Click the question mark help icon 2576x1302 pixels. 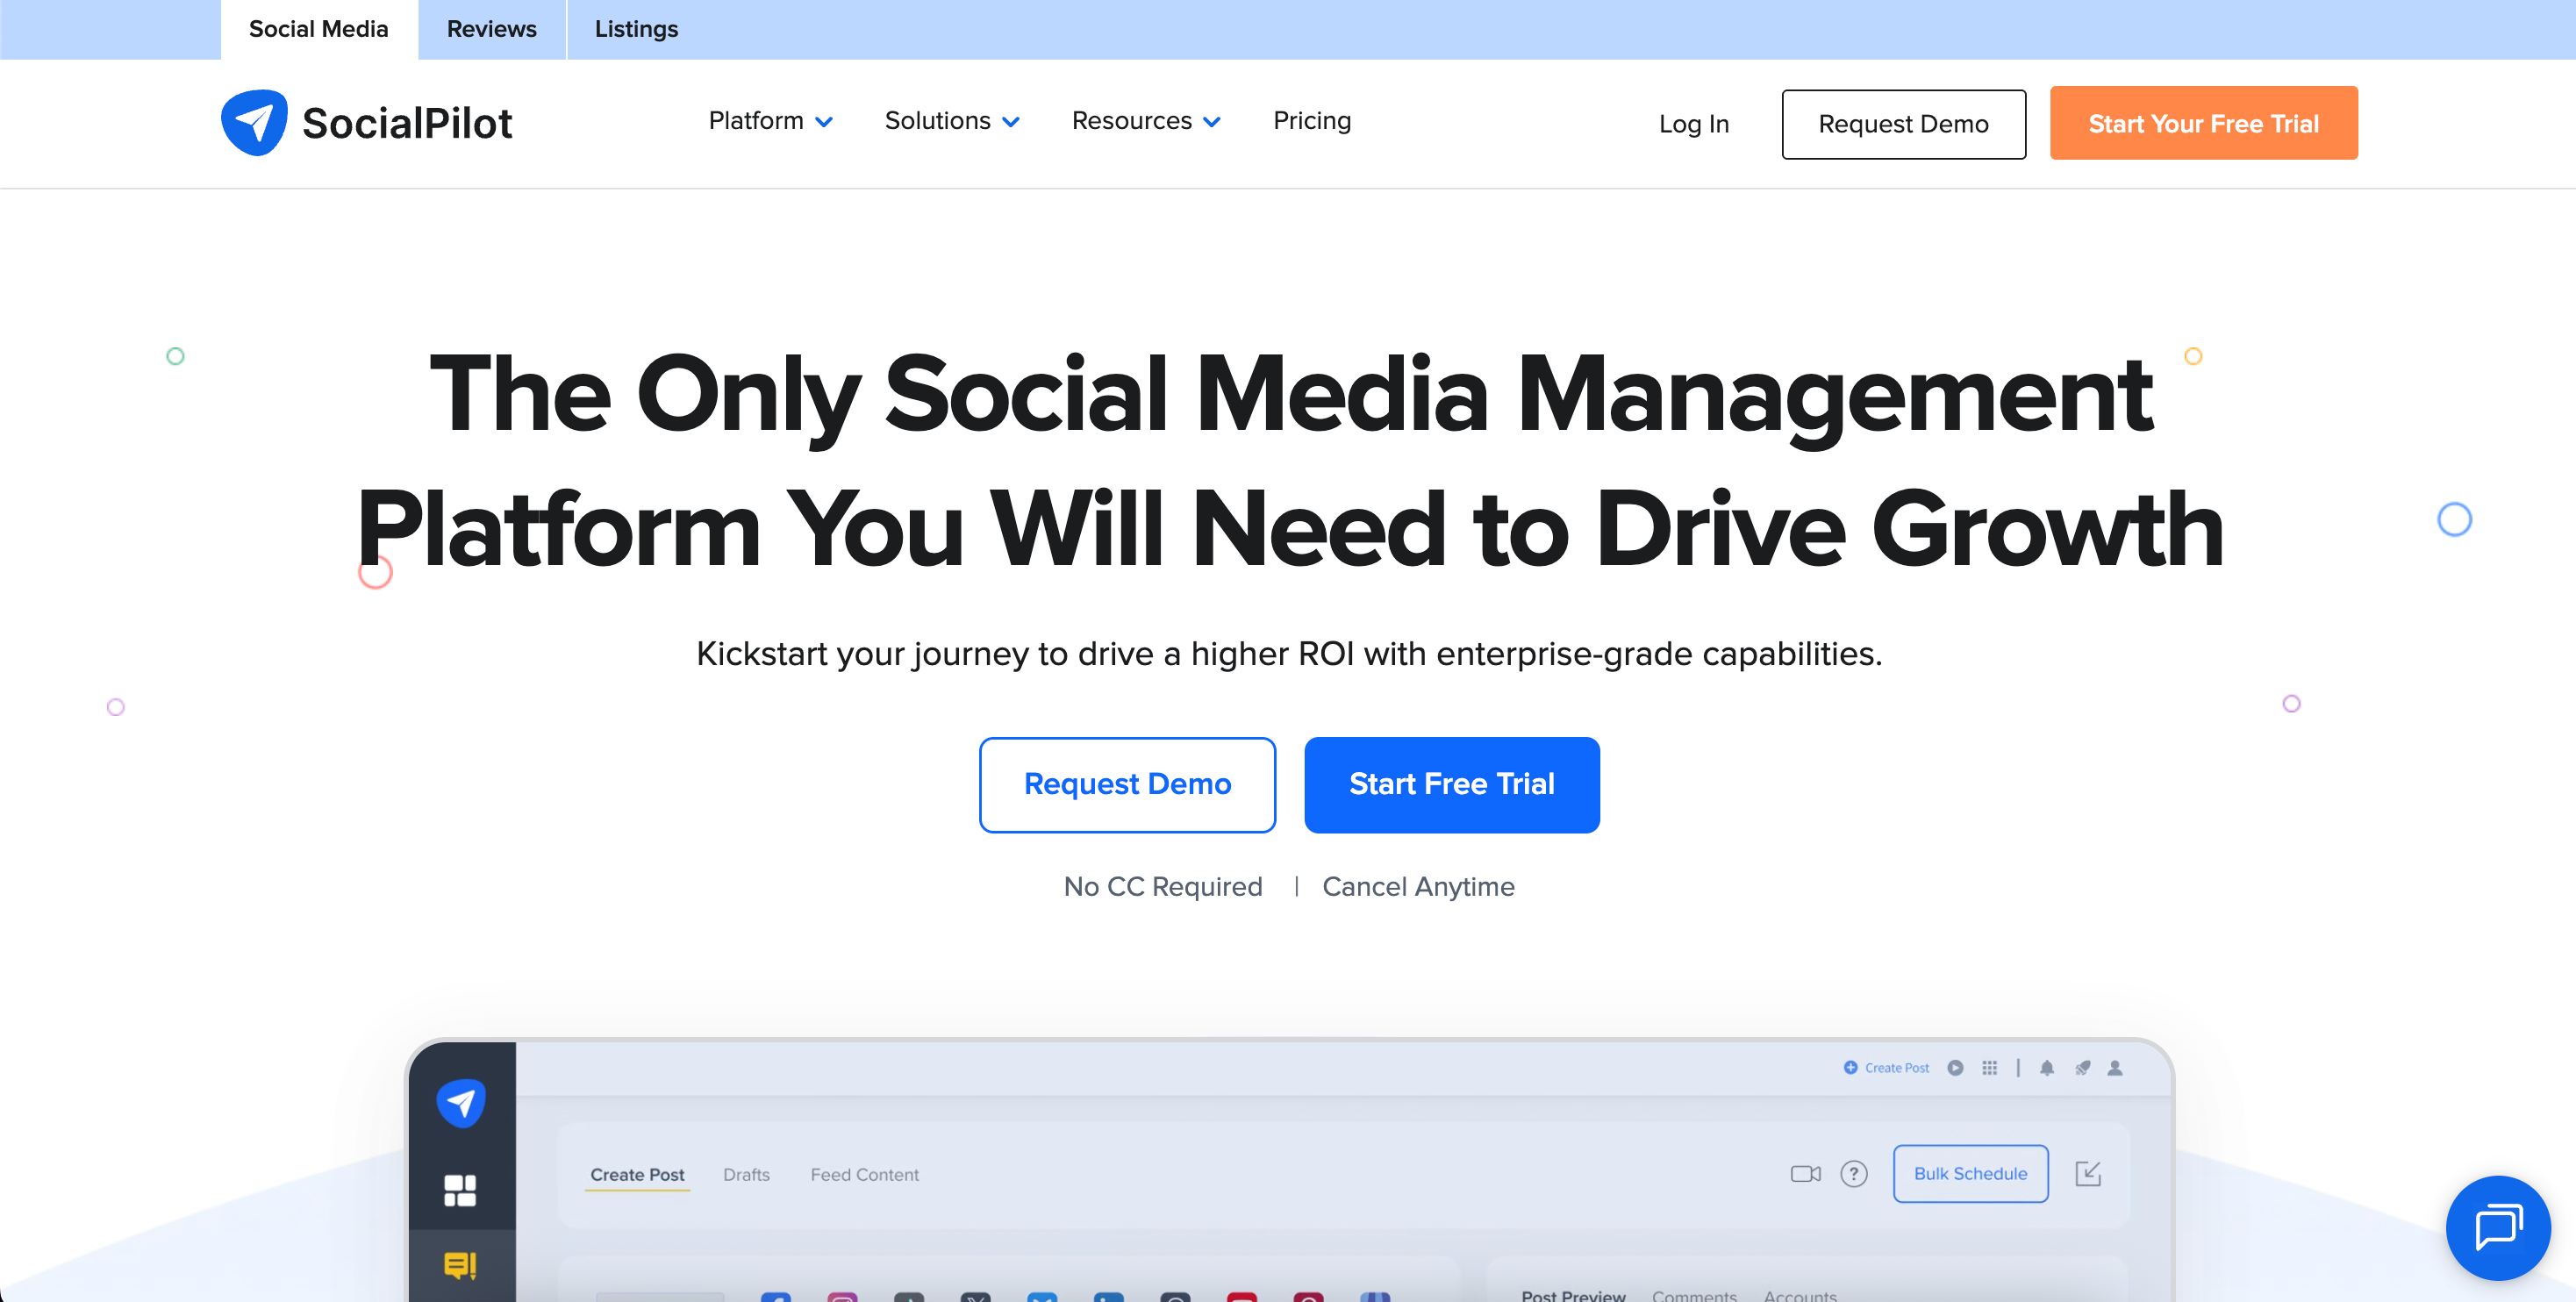pyautogui.click(x=1854, y=1174)
